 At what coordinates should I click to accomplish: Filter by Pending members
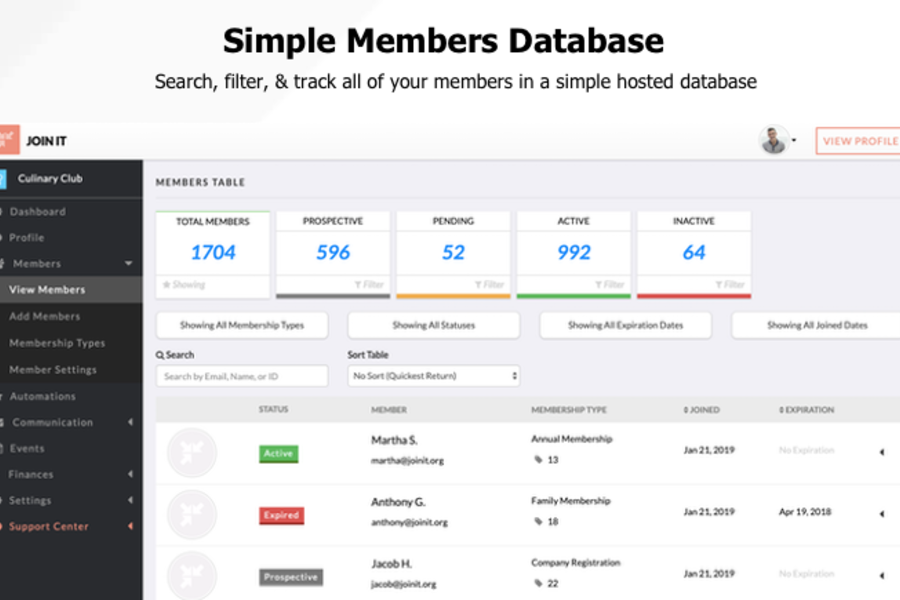[x=490, y=285]
